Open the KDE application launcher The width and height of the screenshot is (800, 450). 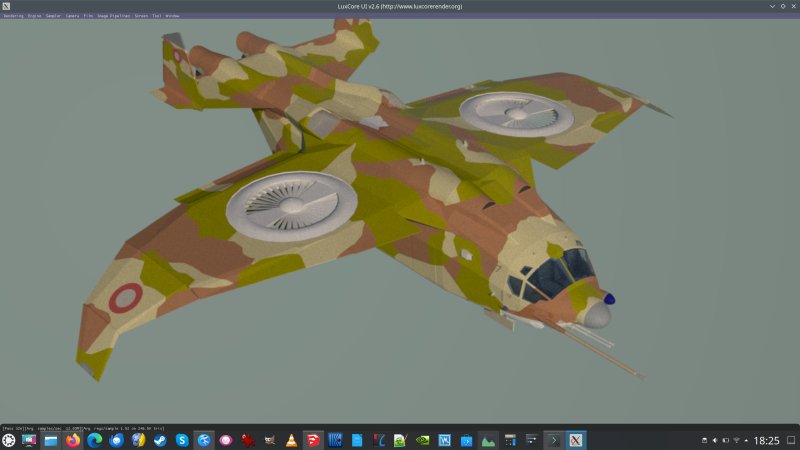coord(8,440)
